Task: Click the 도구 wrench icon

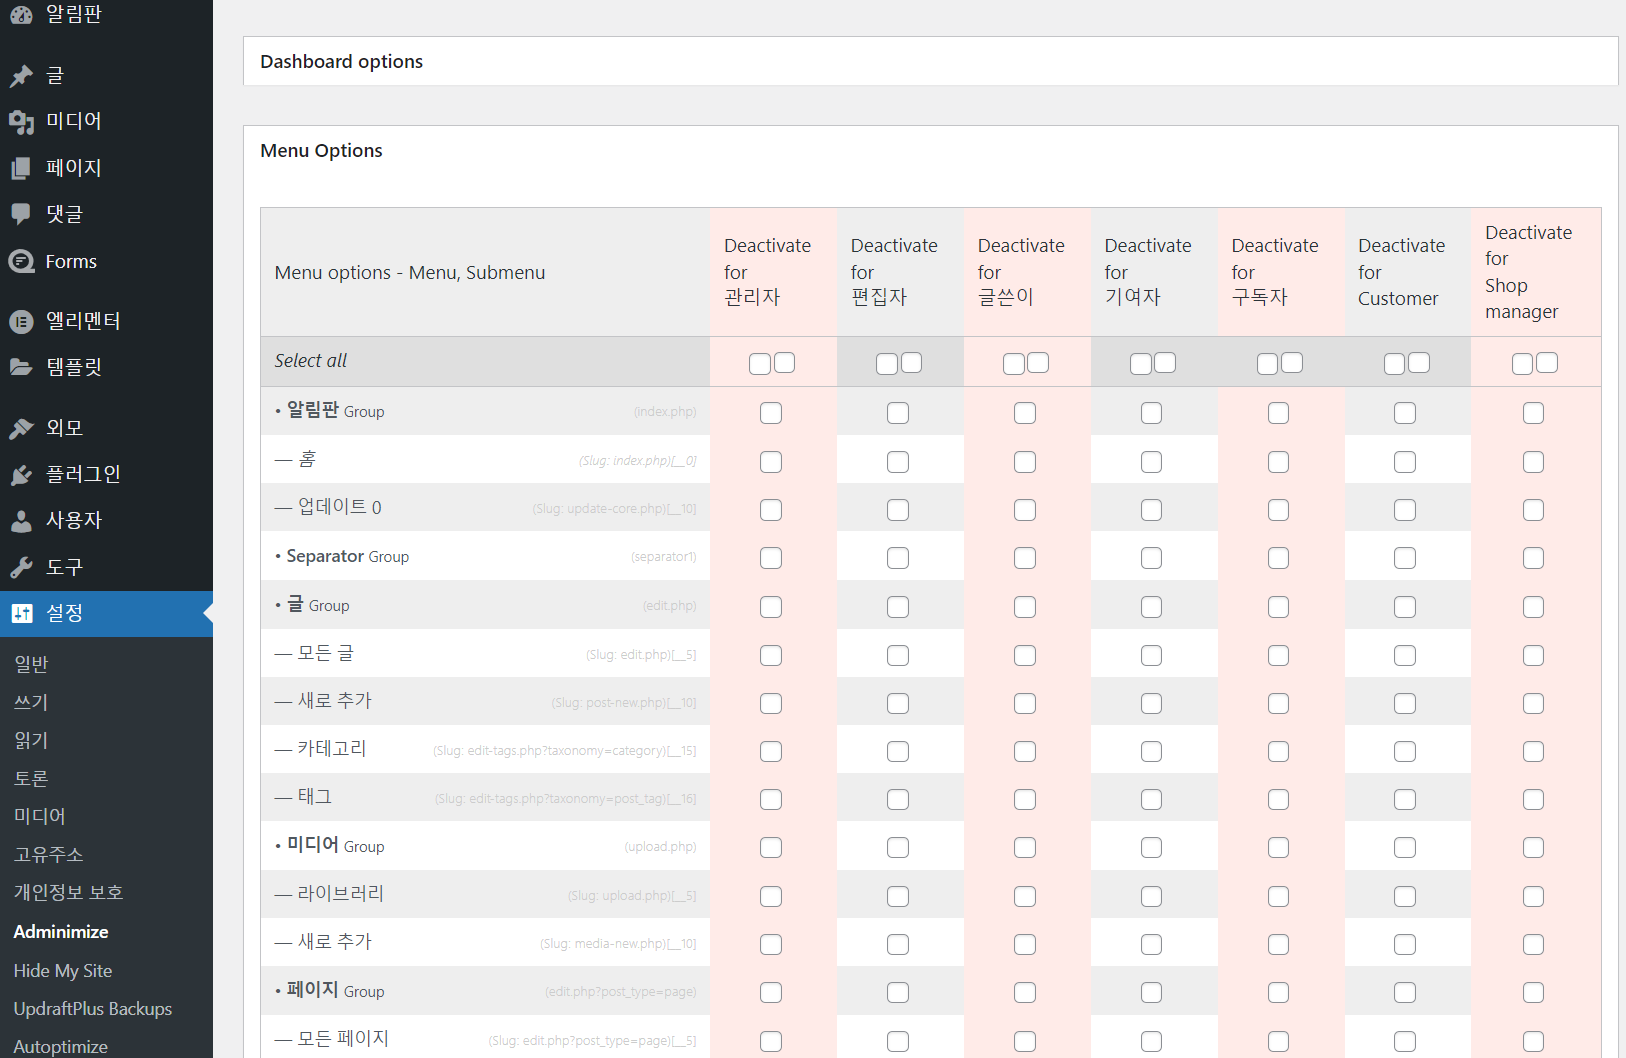Action: [x=21, y=567]
